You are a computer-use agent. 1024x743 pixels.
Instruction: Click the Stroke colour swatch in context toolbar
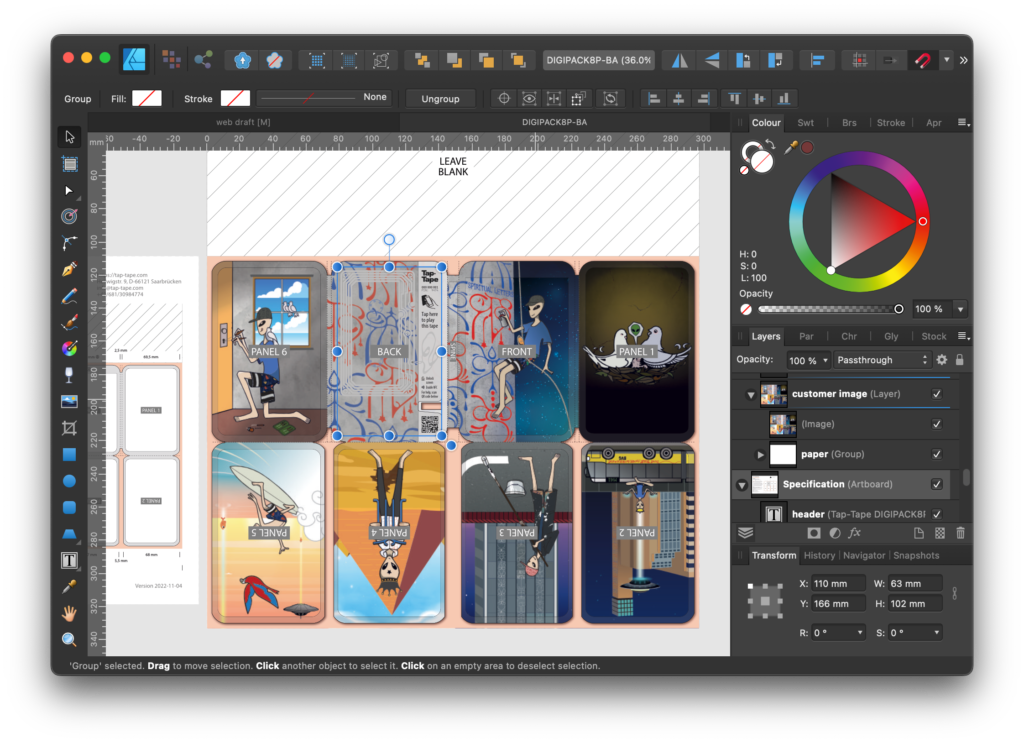coord(235,98)
